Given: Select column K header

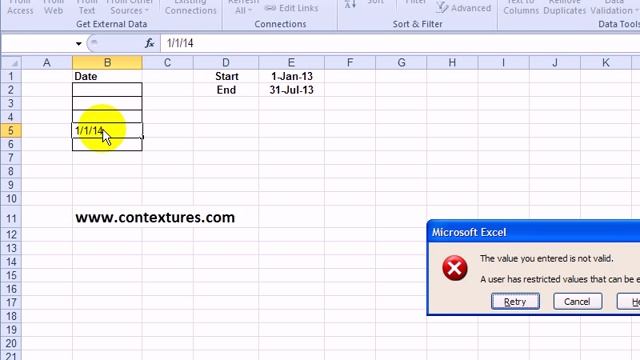Looking at the screenshot, I should point(606,63).
